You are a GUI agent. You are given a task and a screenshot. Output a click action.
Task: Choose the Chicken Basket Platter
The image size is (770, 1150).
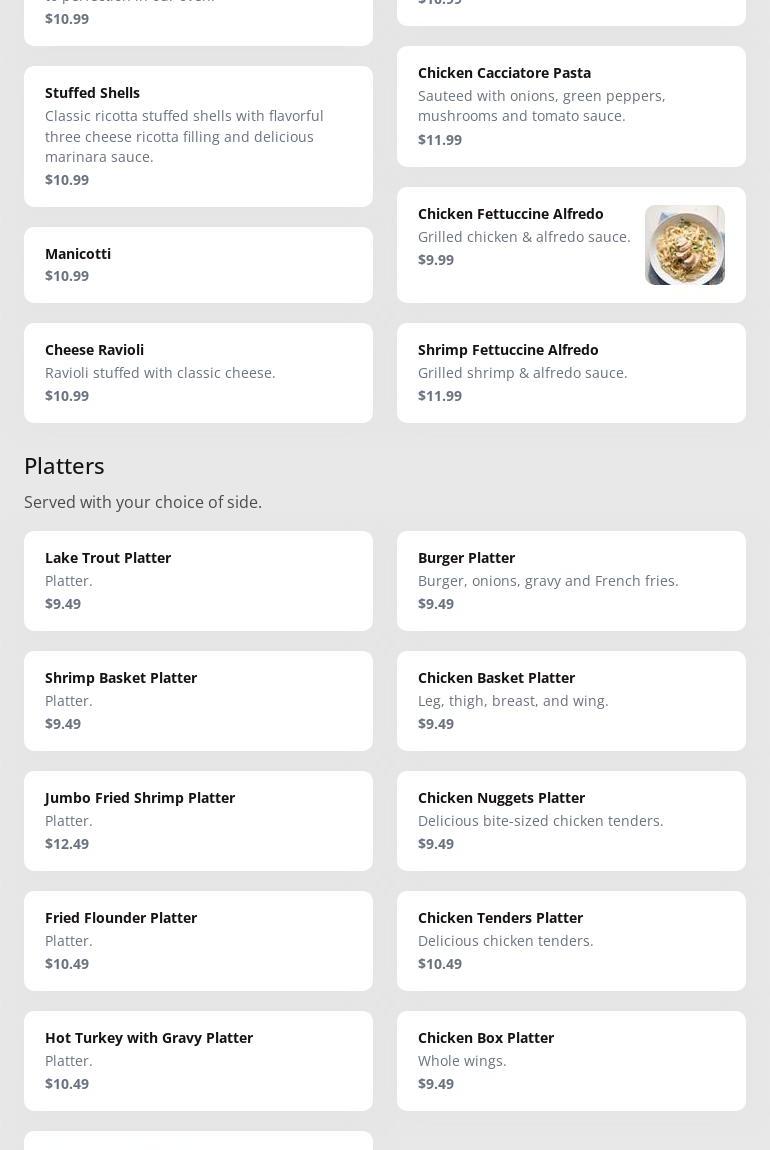click(x=571, y=700)
